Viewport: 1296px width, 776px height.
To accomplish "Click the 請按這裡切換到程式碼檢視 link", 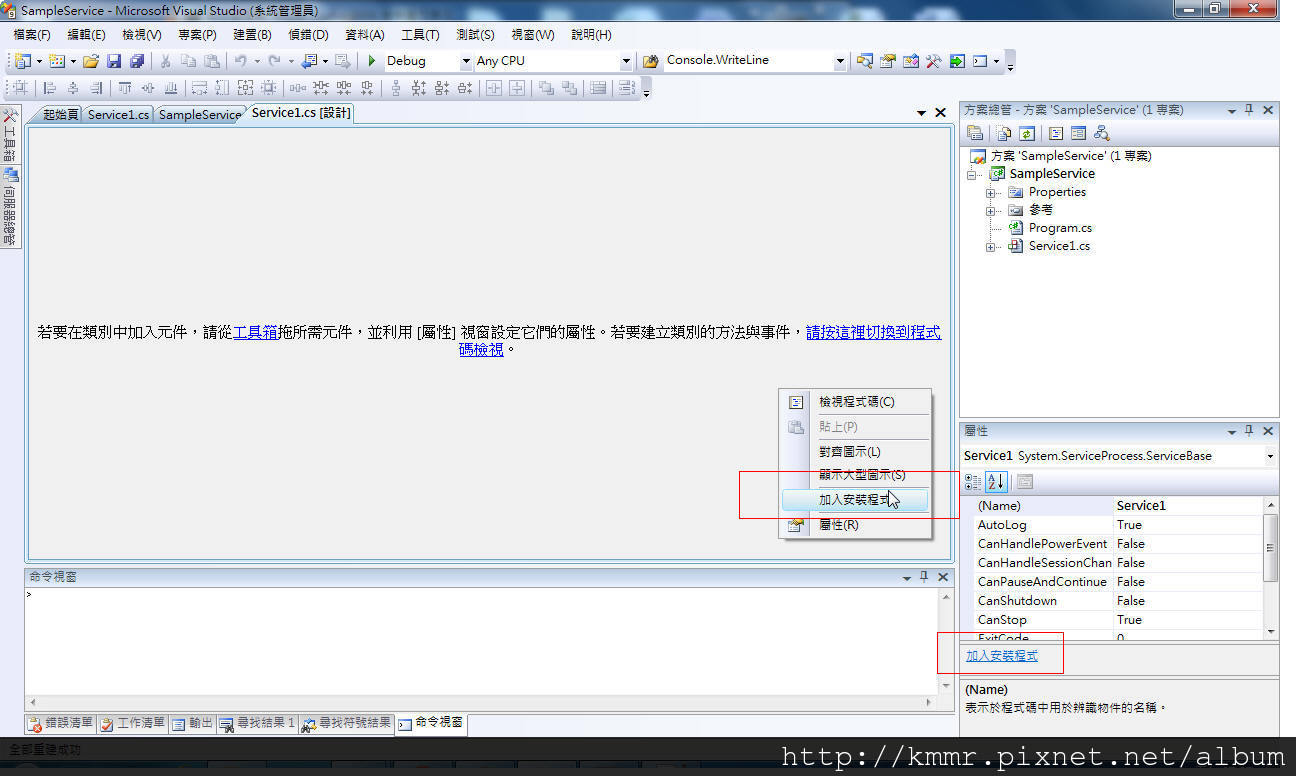I will click(x=874, y=333).
